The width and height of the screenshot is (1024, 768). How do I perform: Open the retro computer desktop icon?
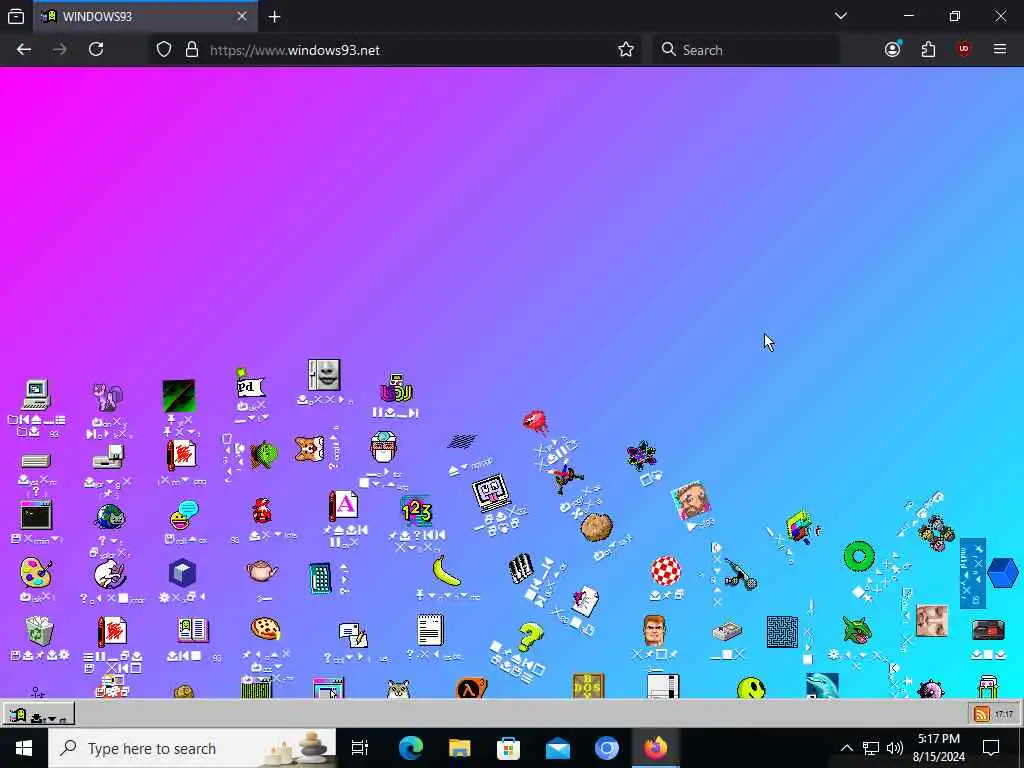tap(36, 394)
